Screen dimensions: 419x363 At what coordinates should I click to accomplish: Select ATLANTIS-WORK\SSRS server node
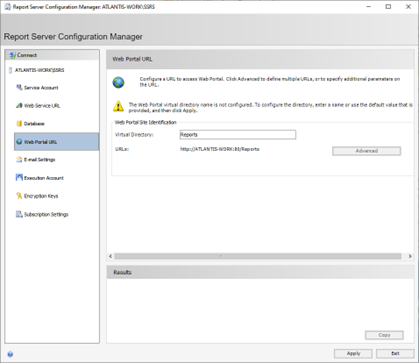pos(40,70)
